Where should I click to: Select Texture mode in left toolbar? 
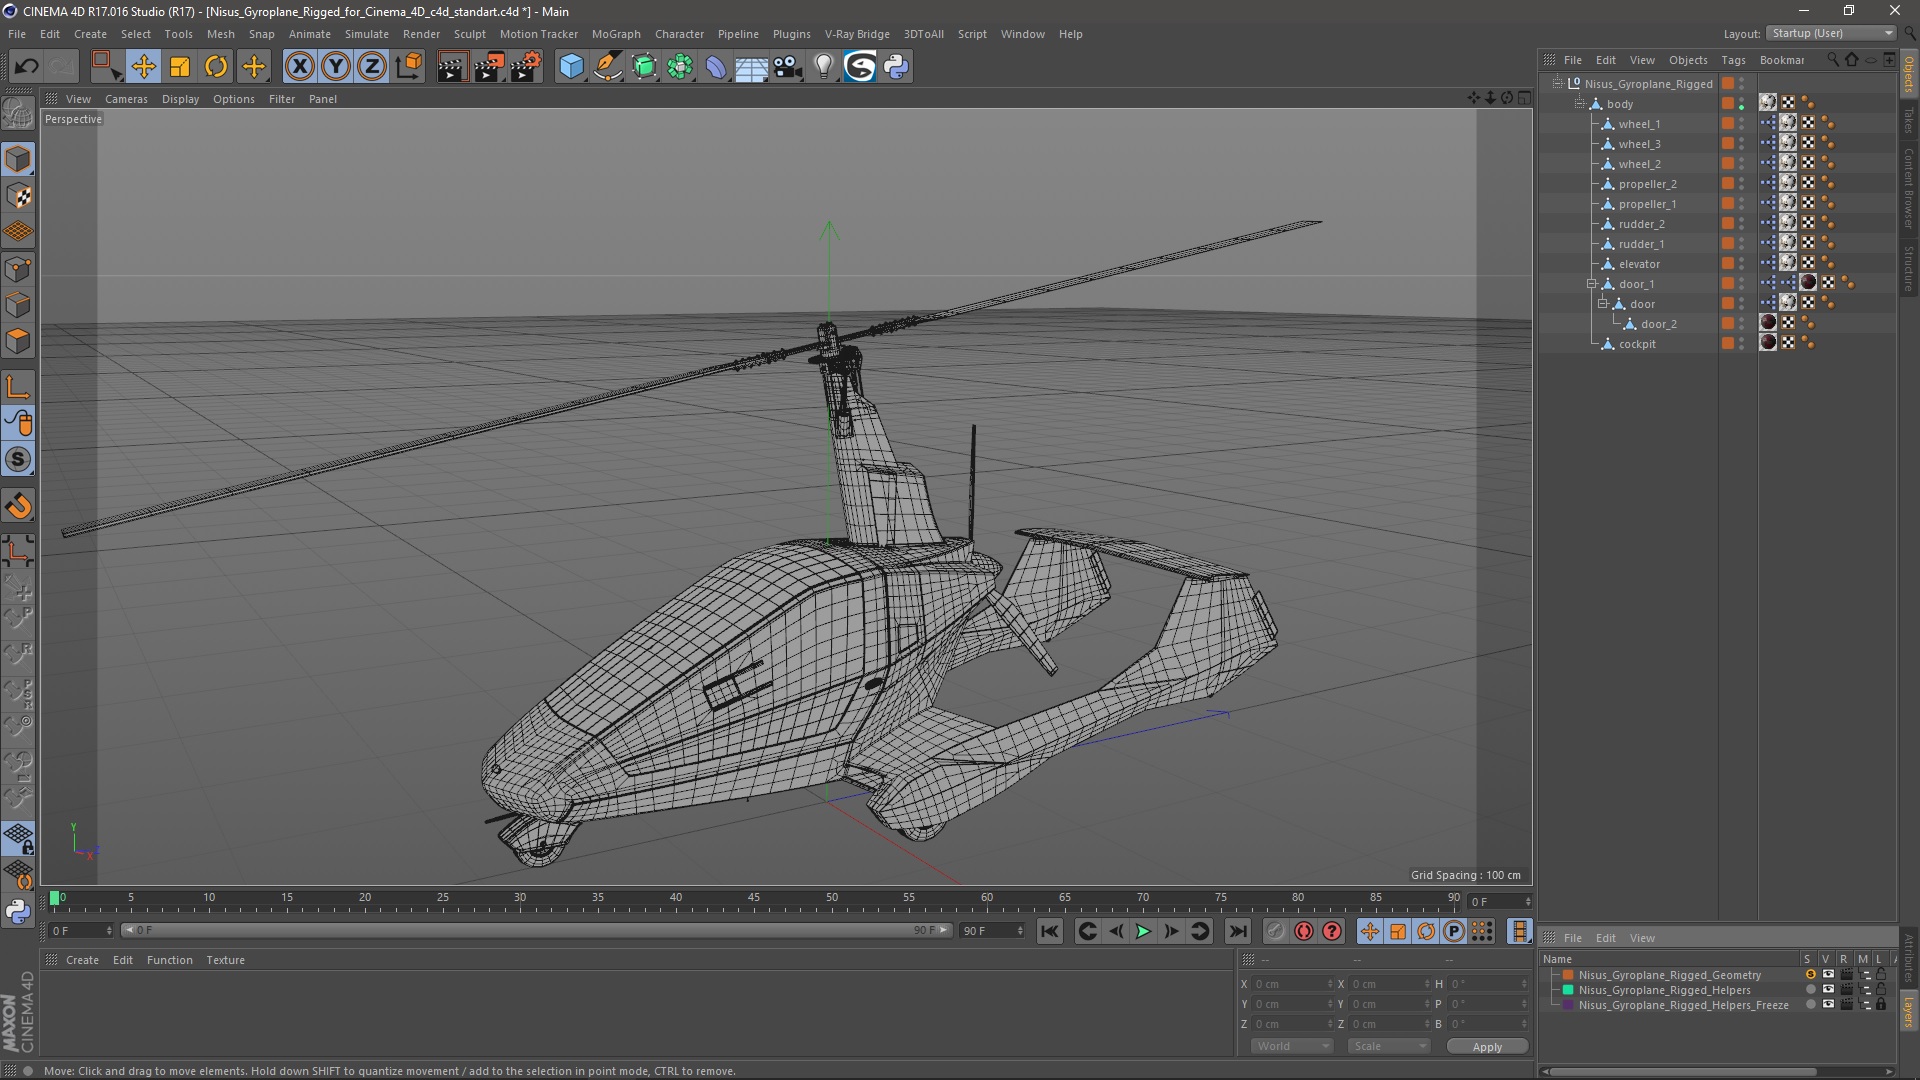click(x=18, y=196)
